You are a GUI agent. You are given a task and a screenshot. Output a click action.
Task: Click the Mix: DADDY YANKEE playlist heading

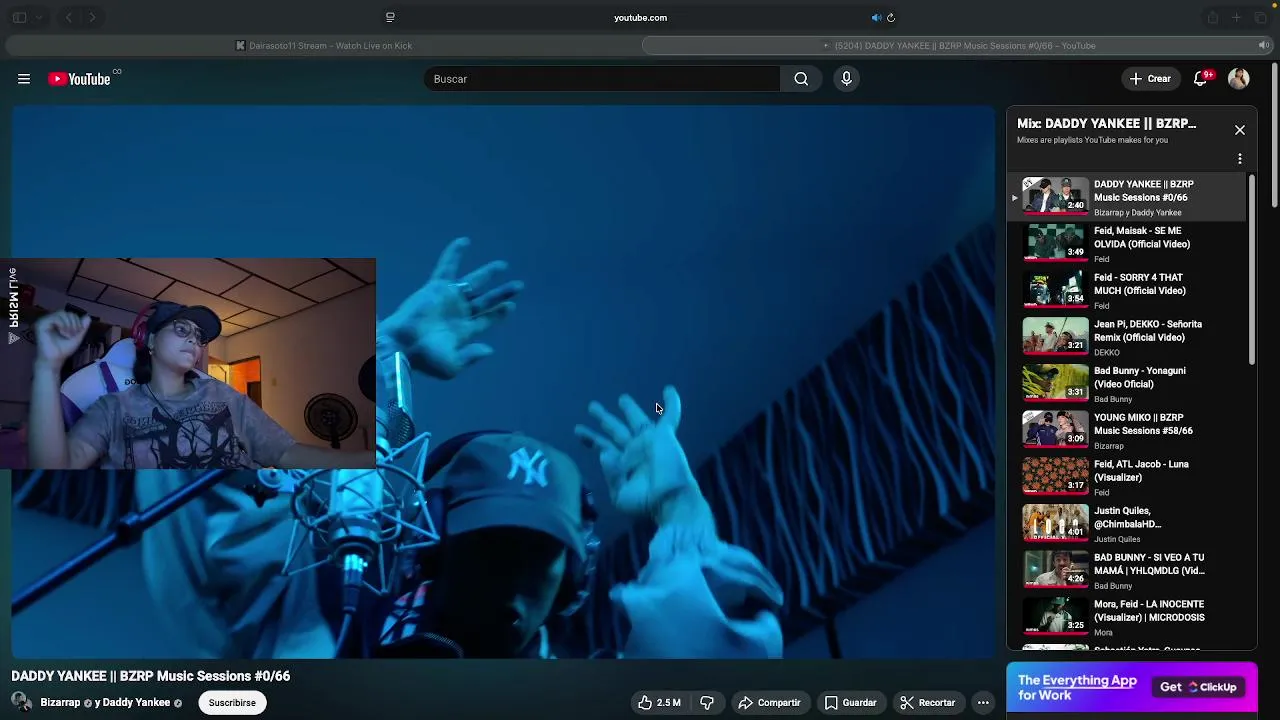(x=1106, y=123)
